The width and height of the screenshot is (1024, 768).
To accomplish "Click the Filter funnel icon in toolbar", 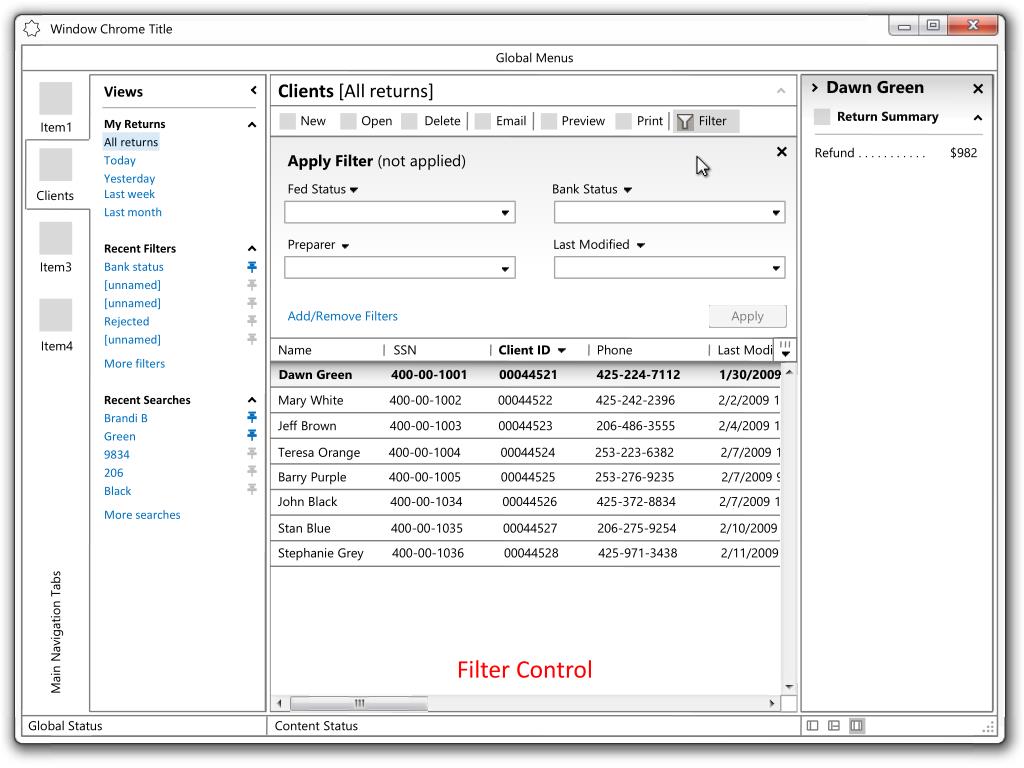I will [x=685, y=121].
